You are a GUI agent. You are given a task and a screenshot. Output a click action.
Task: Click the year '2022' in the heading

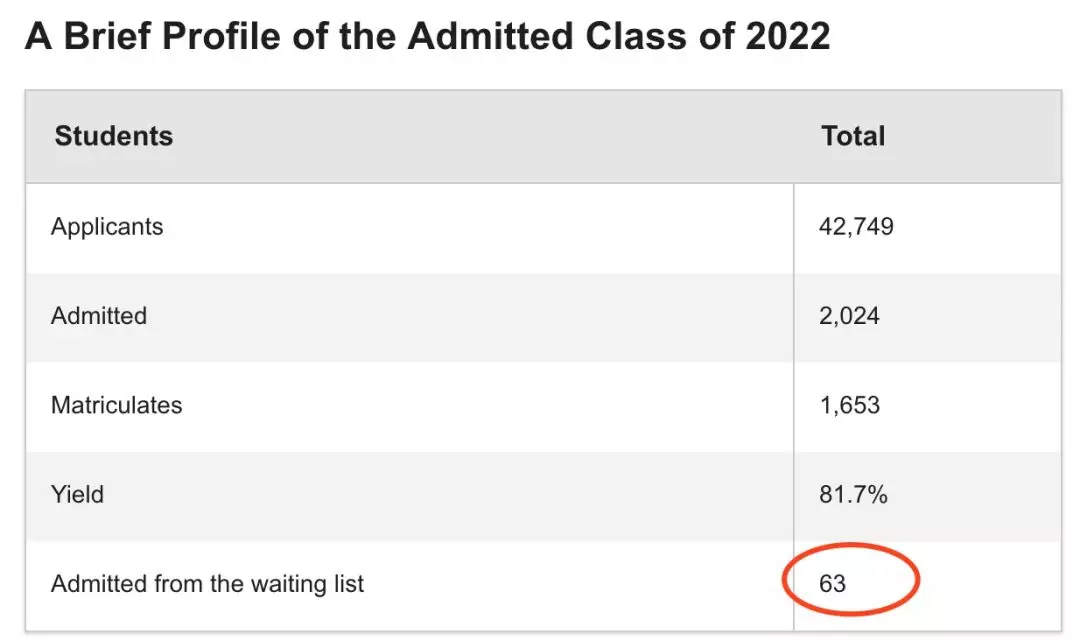pyautogui.click(x=788, y=37)
